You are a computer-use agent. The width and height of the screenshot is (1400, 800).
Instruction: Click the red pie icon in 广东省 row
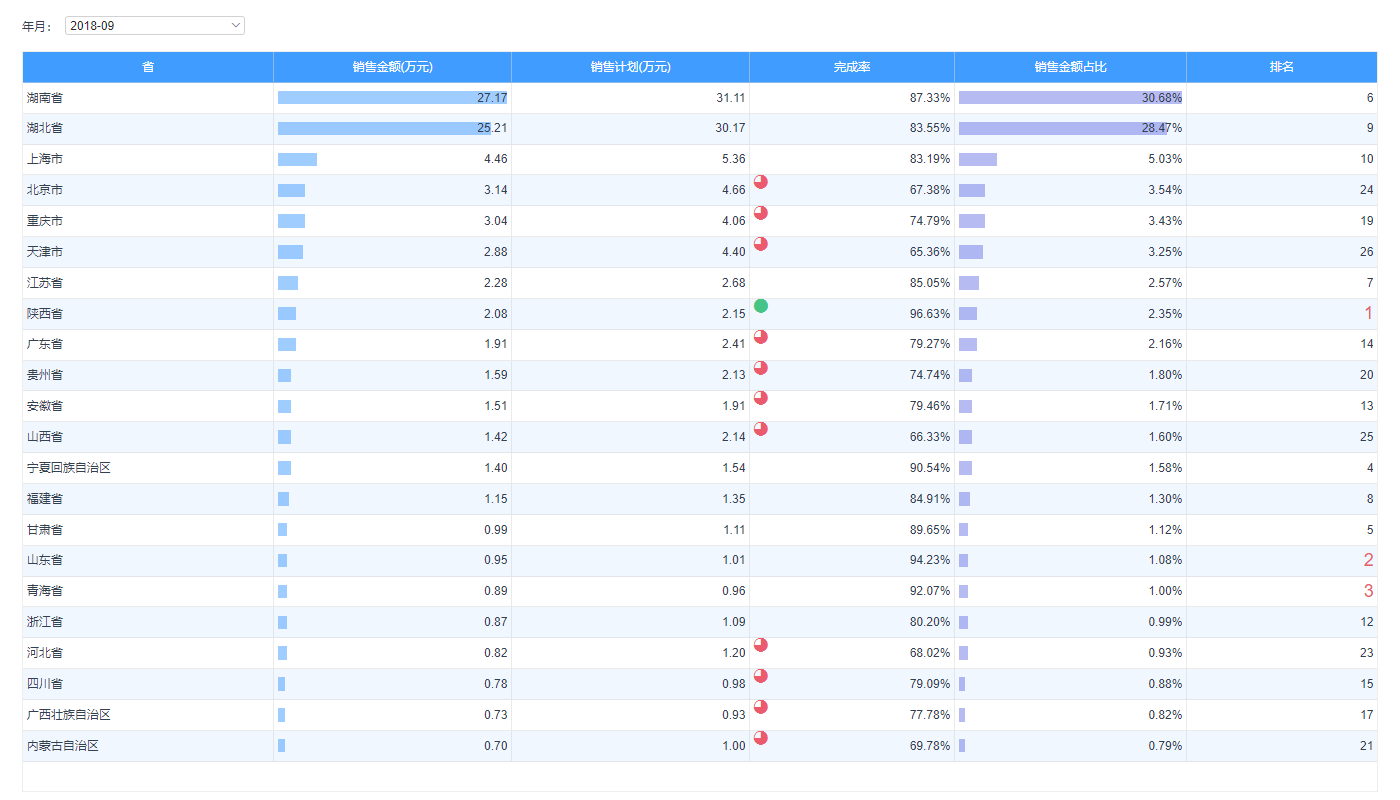[x=761, y=337]
